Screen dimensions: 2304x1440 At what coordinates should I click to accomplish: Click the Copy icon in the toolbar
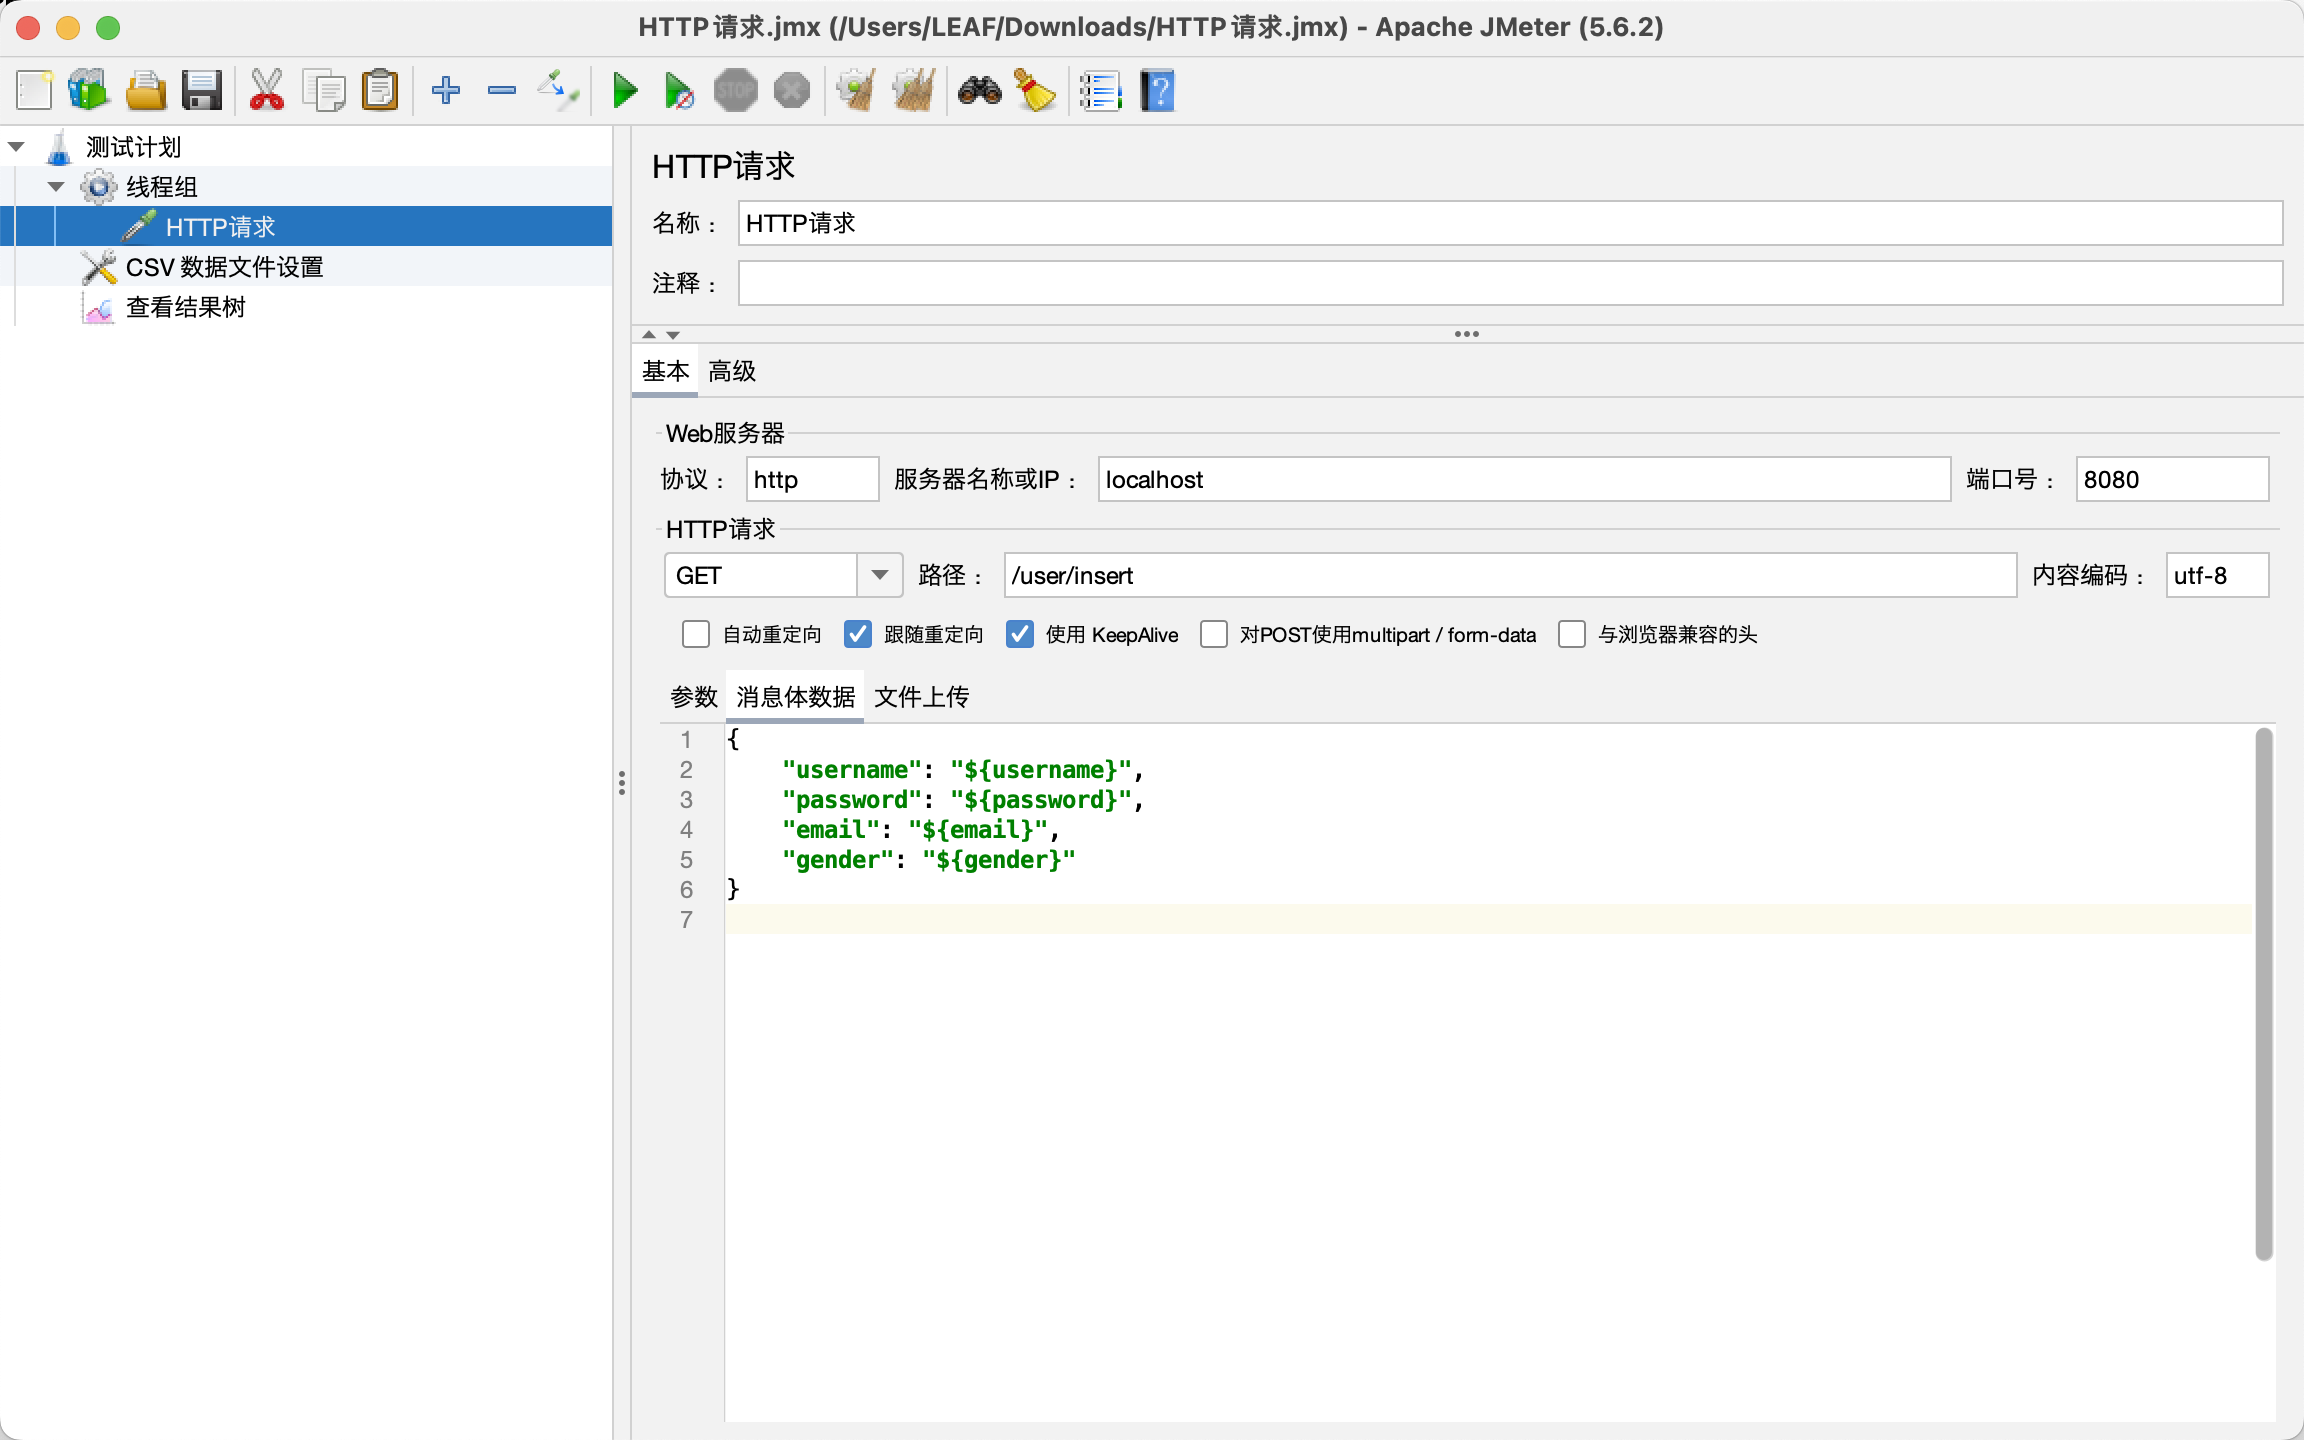(324, 91)
